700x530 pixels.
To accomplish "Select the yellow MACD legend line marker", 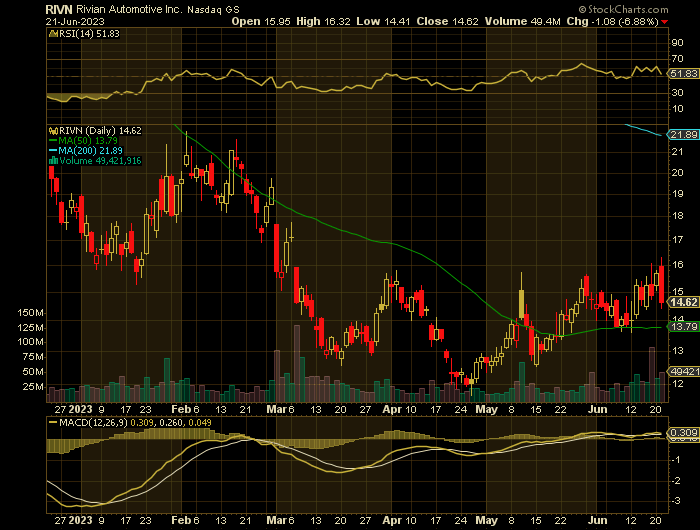I will point(53,422).
